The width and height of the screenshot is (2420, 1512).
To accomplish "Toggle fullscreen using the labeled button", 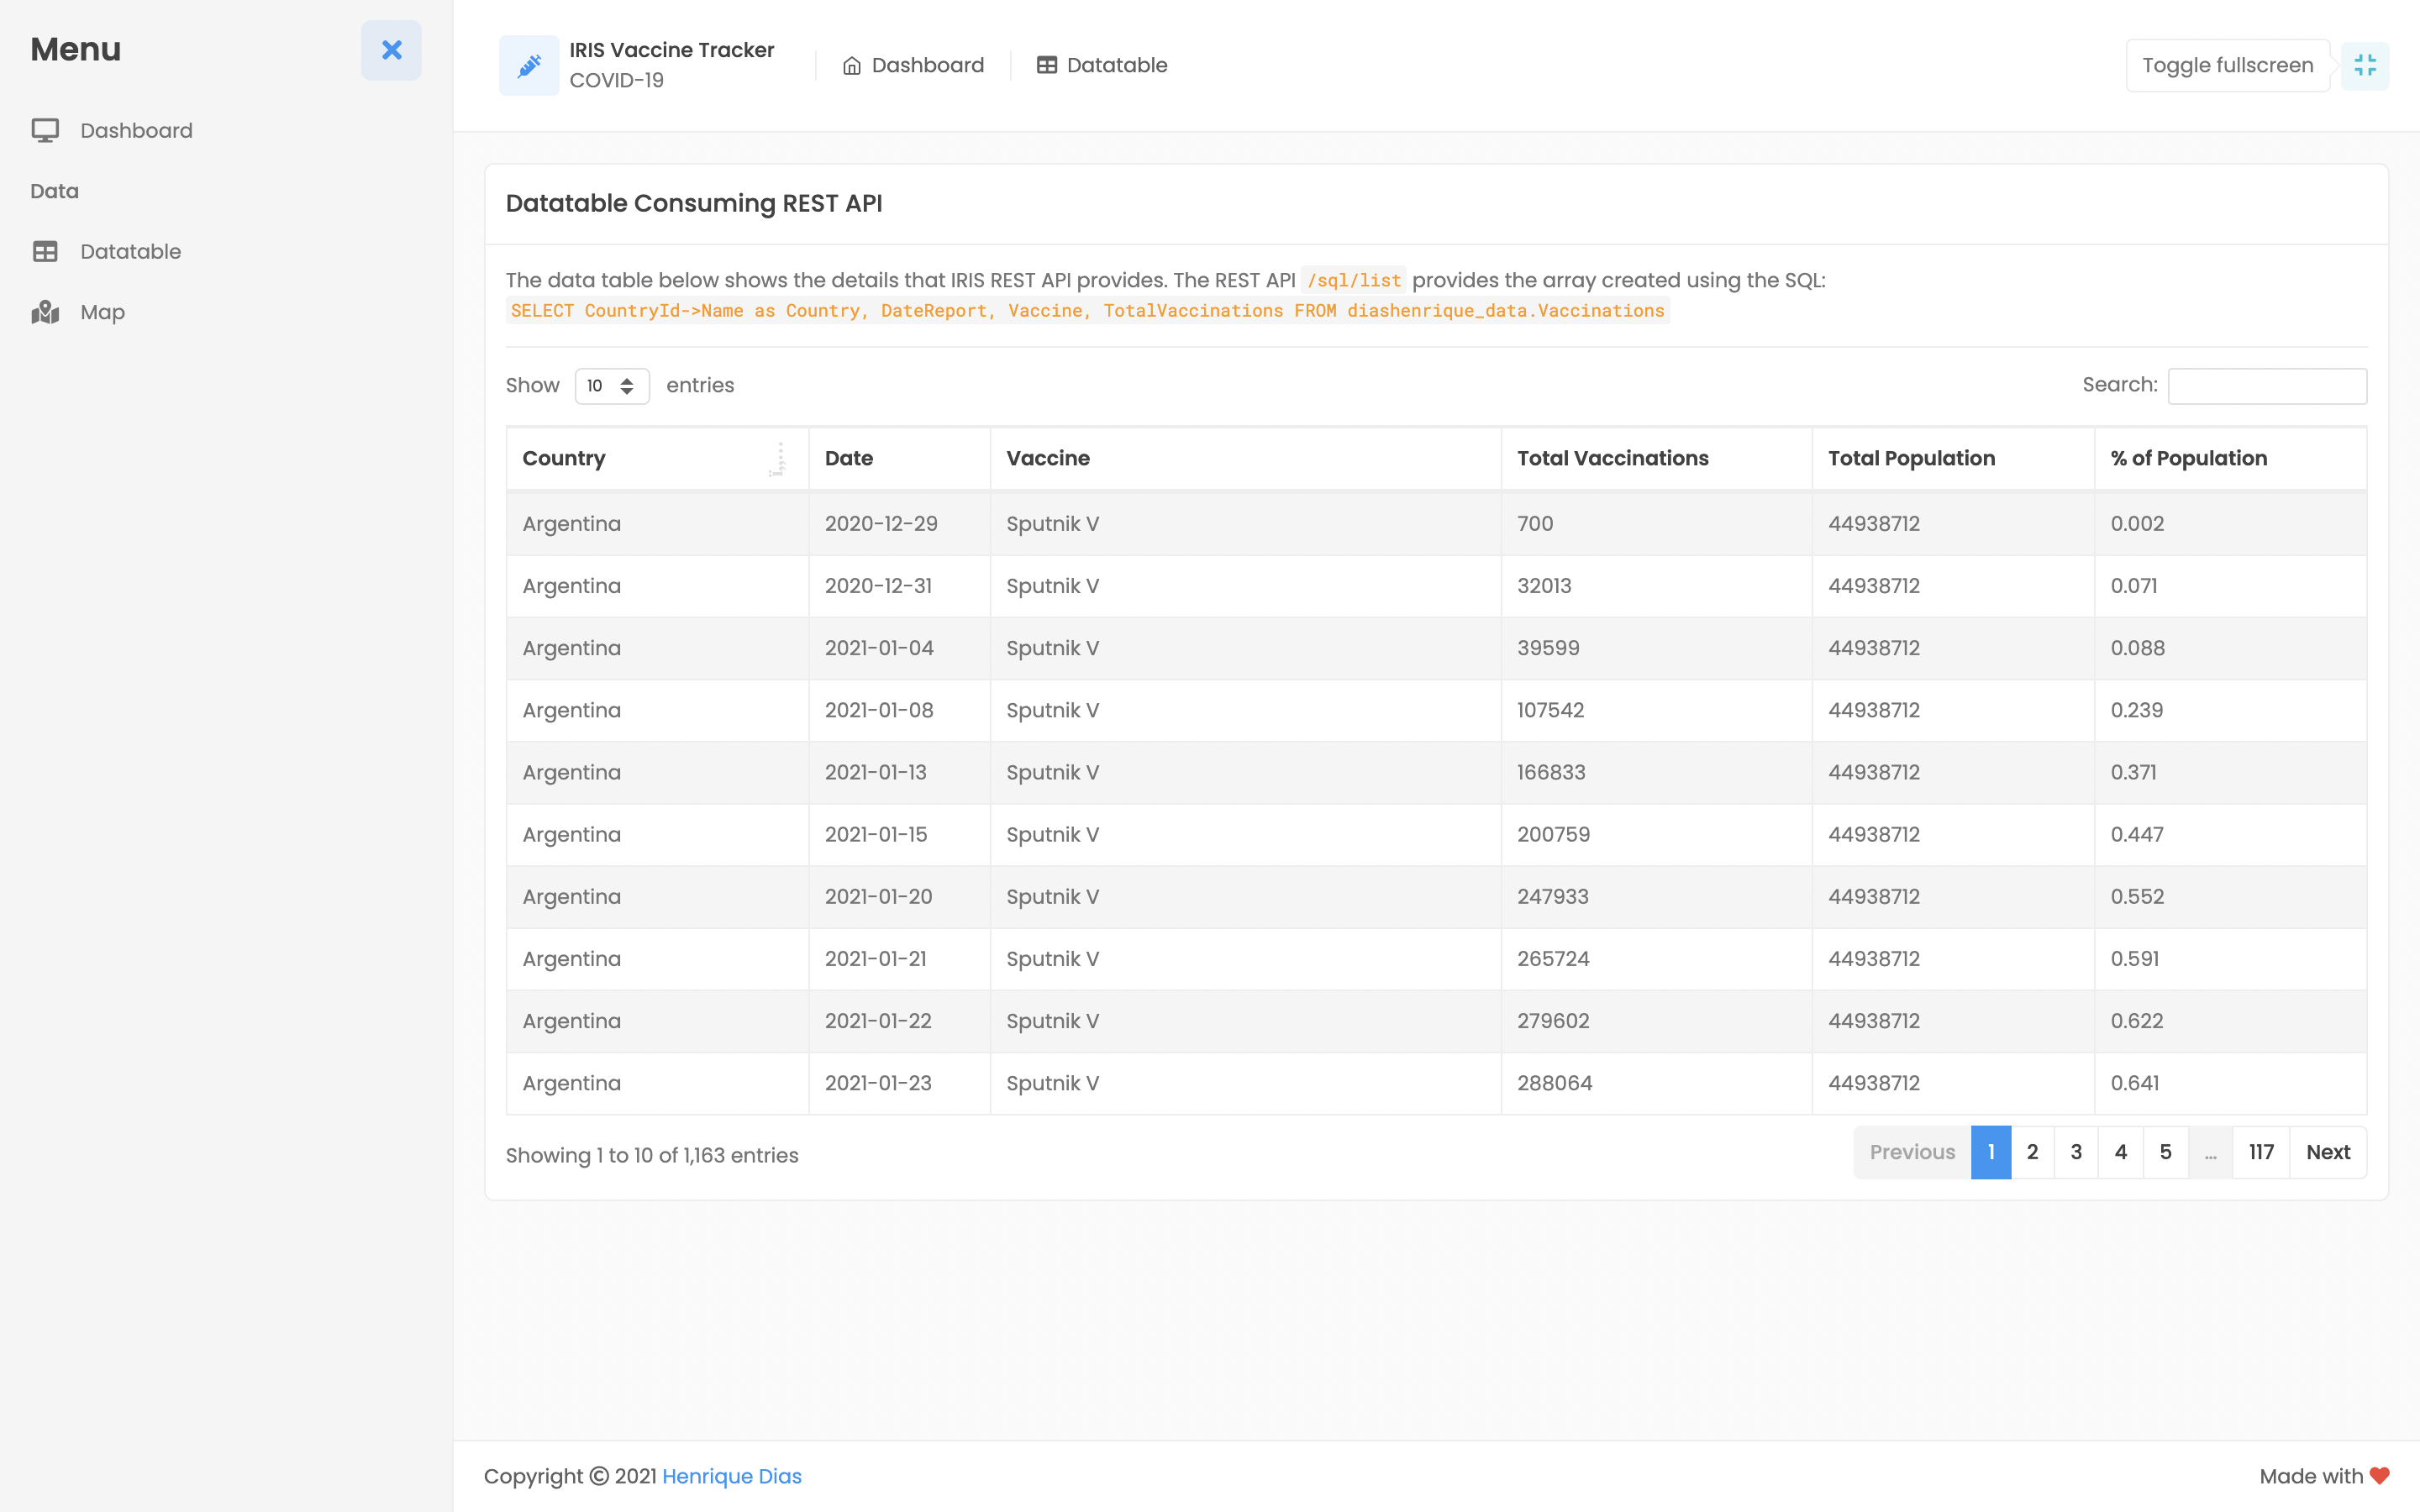I will [x=2227, y=66].
